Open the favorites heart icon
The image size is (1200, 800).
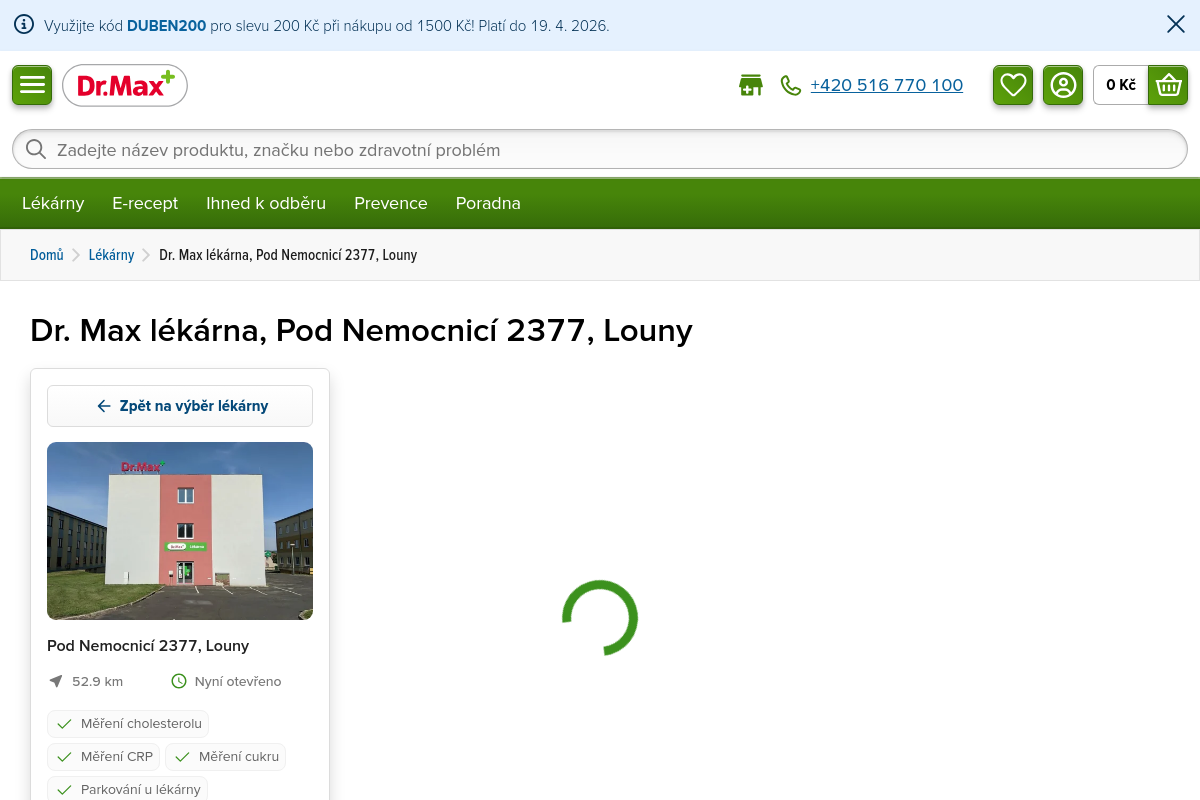coord(1013,85)
